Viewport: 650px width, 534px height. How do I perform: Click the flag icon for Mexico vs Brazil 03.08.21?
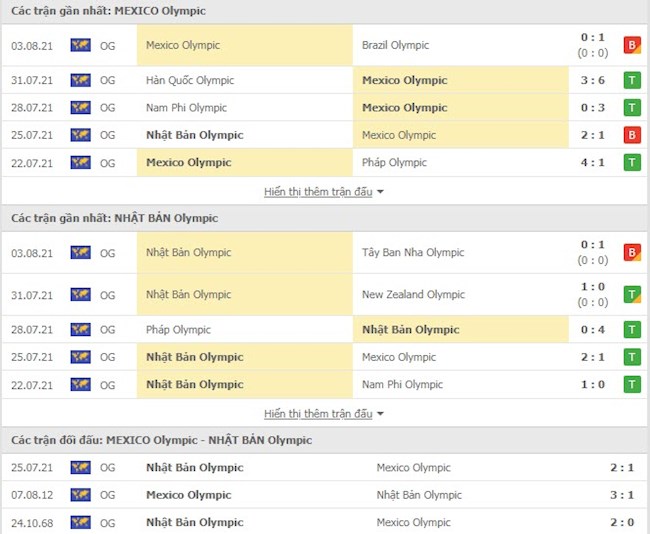pyautogui.click(x=80, y=45)
